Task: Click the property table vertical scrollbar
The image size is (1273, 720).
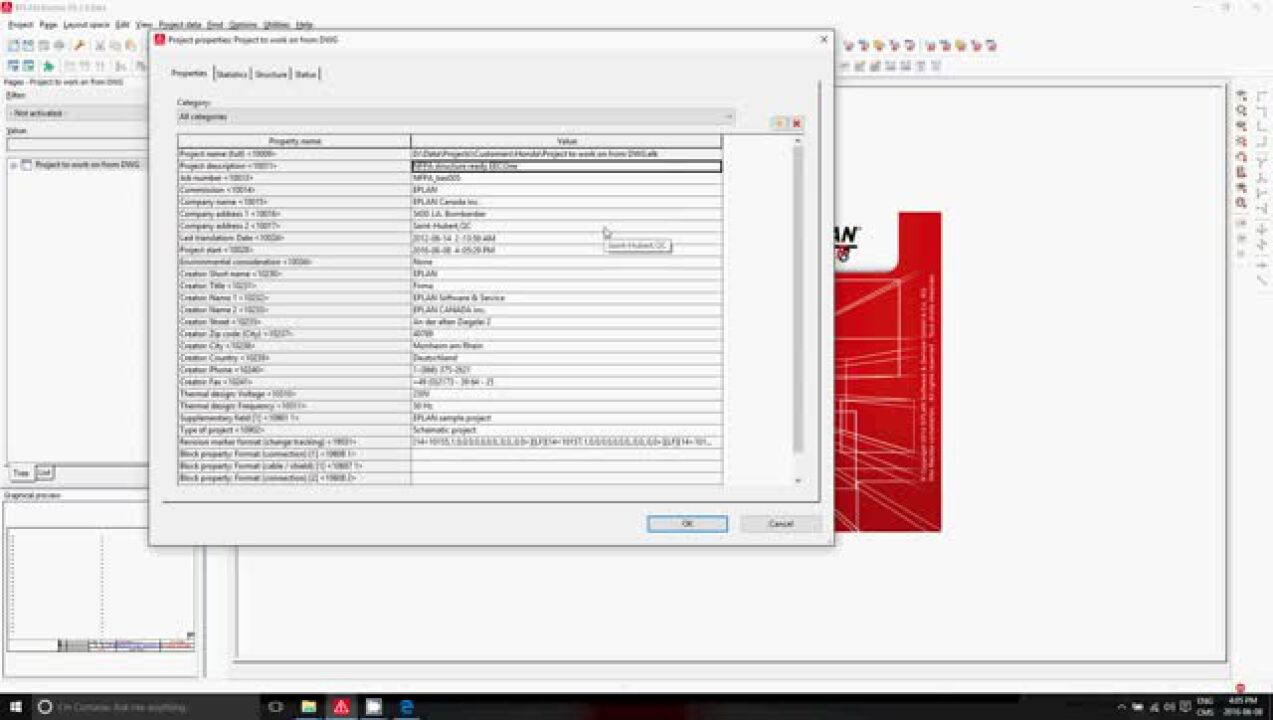Action: pyautogui.click(x=797, y=300)
